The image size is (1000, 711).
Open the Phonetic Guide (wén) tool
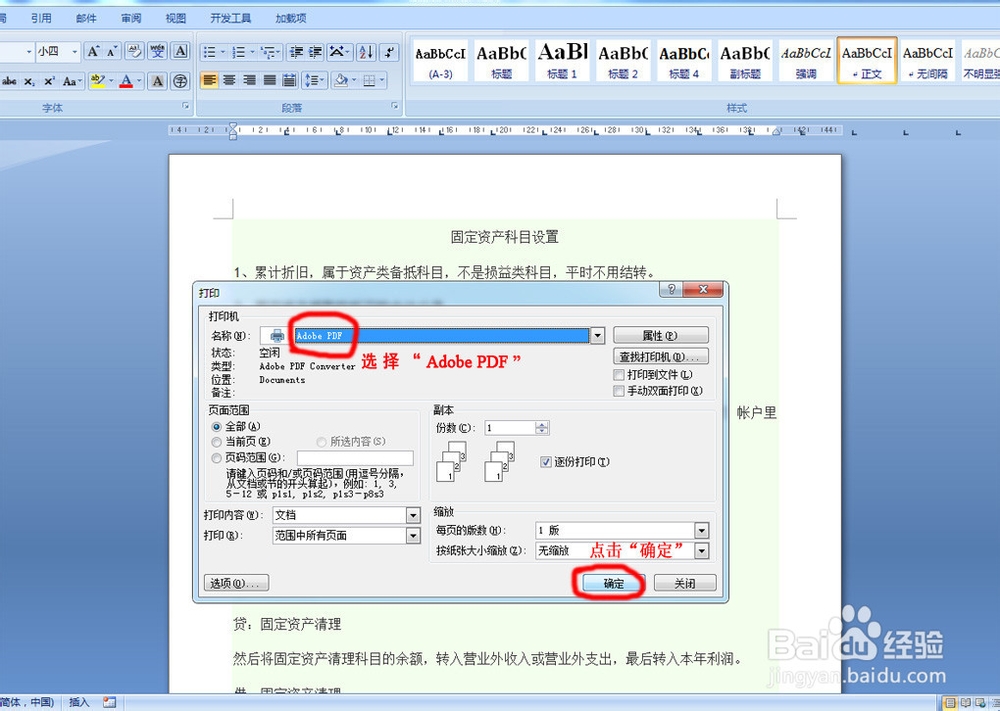[x=158, y=52]
